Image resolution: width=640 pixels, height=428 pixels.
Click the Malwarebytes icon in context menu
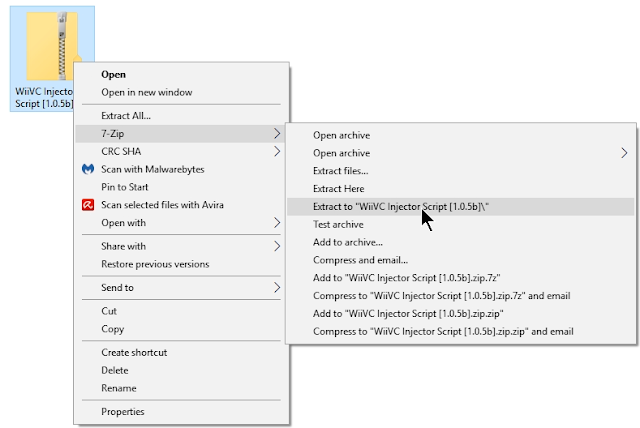tap(87, 169)
